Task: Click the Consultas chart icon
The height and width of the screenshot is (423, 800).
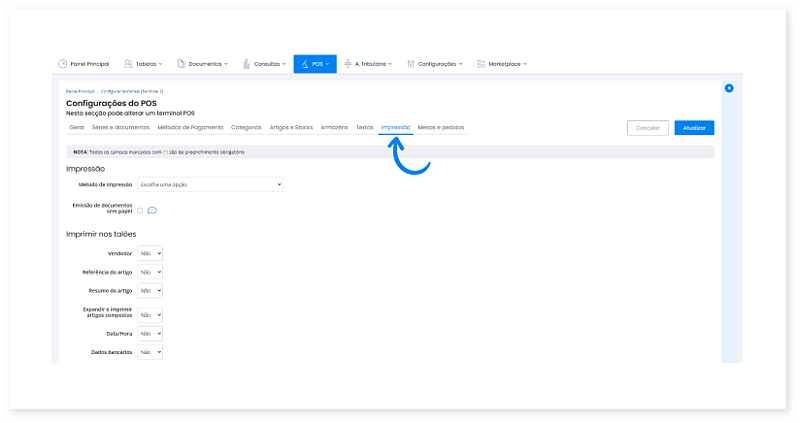Action: [247, 64]
